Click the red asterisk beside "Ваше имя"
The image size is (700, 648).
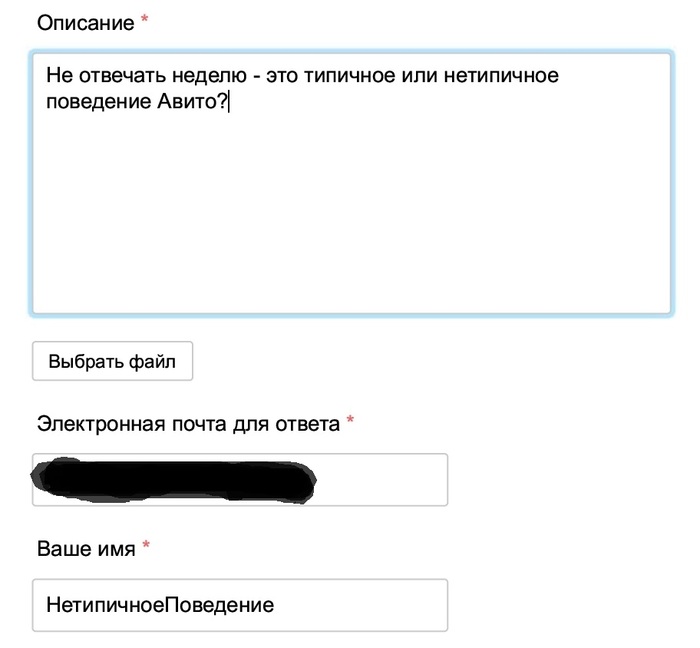(146, 548)
